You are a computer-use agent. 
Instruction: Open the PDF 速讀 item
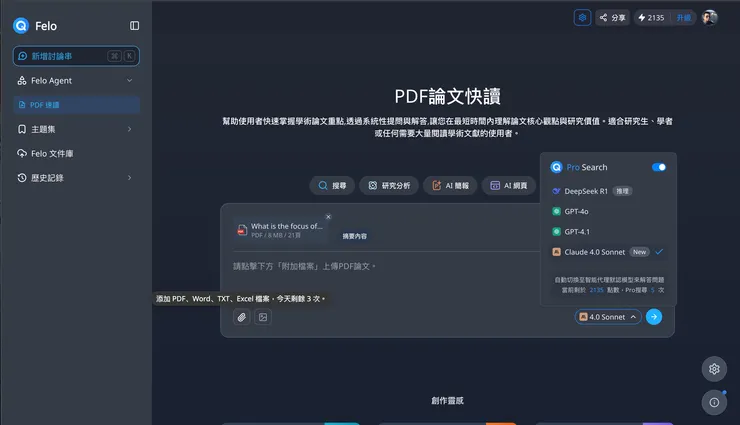(76, 105)
